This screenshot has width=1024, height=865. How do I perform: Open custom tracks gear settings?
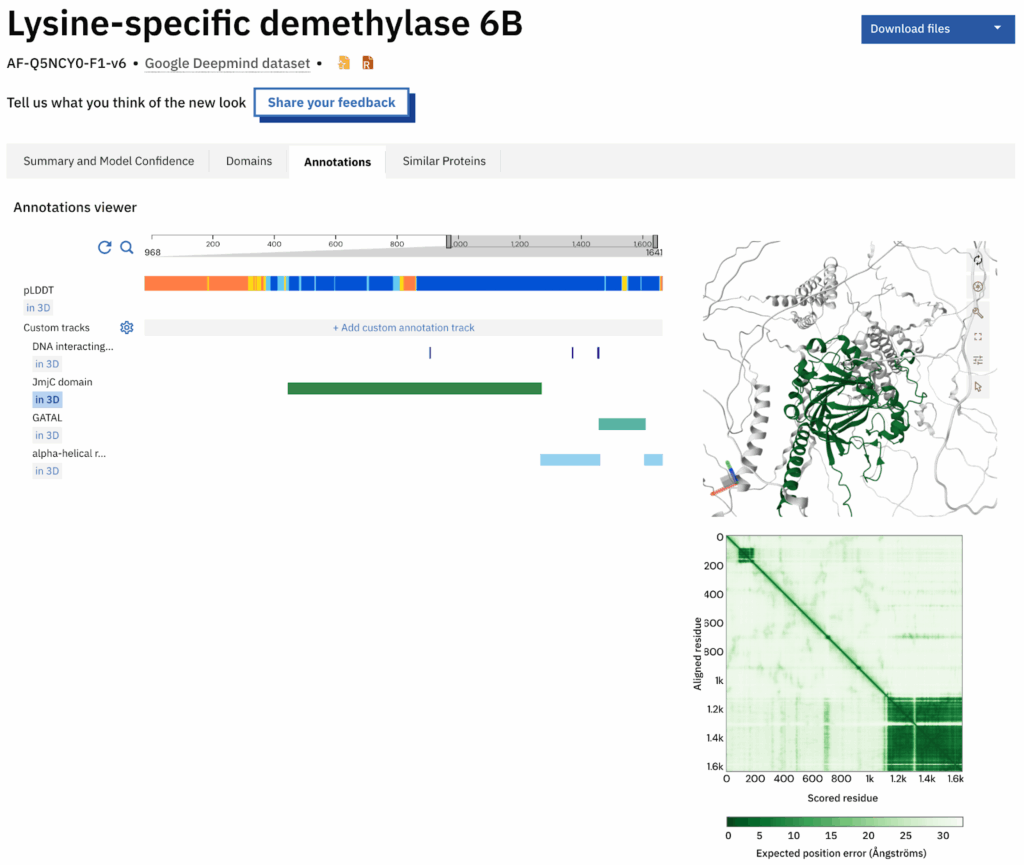tap(127, 327)
